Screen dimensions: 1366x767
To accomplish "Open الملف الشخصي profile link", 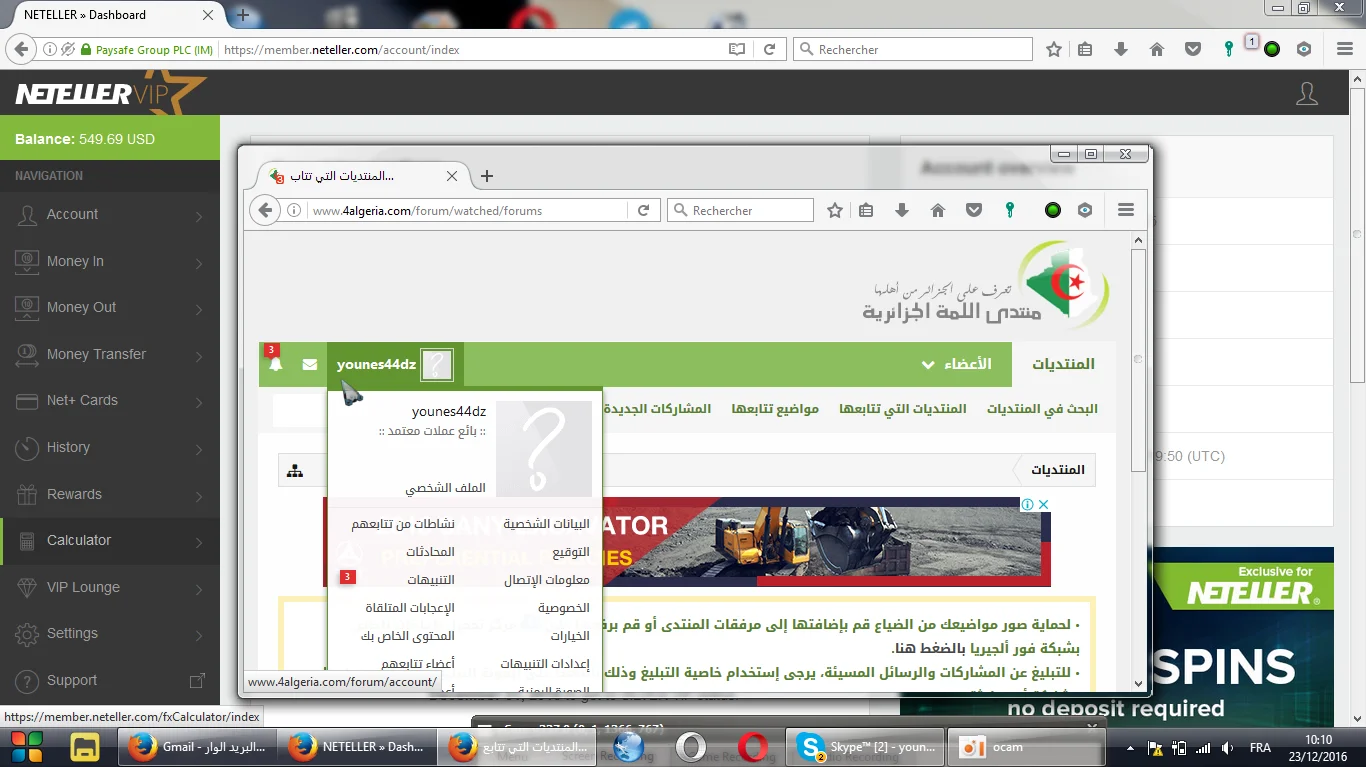I will (445, 488).
